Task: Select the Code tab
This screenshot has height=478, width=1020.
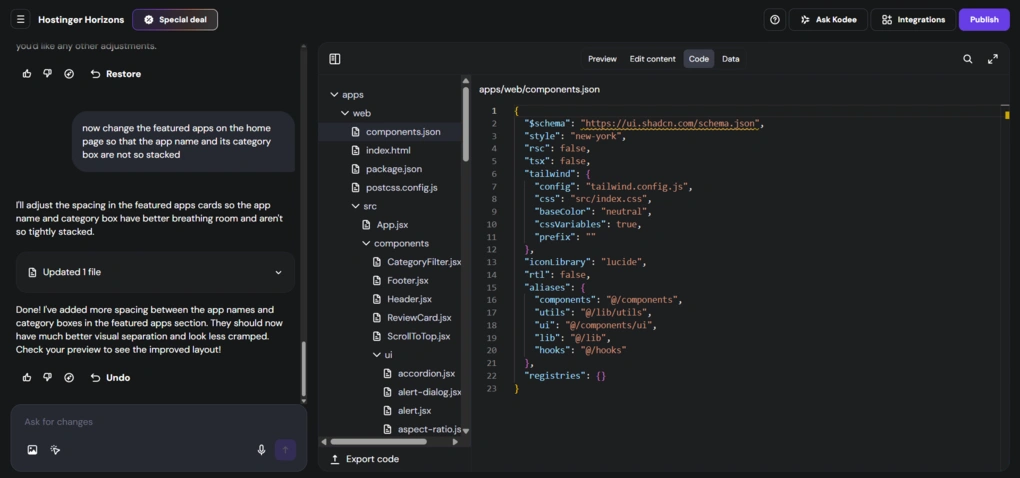Action: pos(699,59)
